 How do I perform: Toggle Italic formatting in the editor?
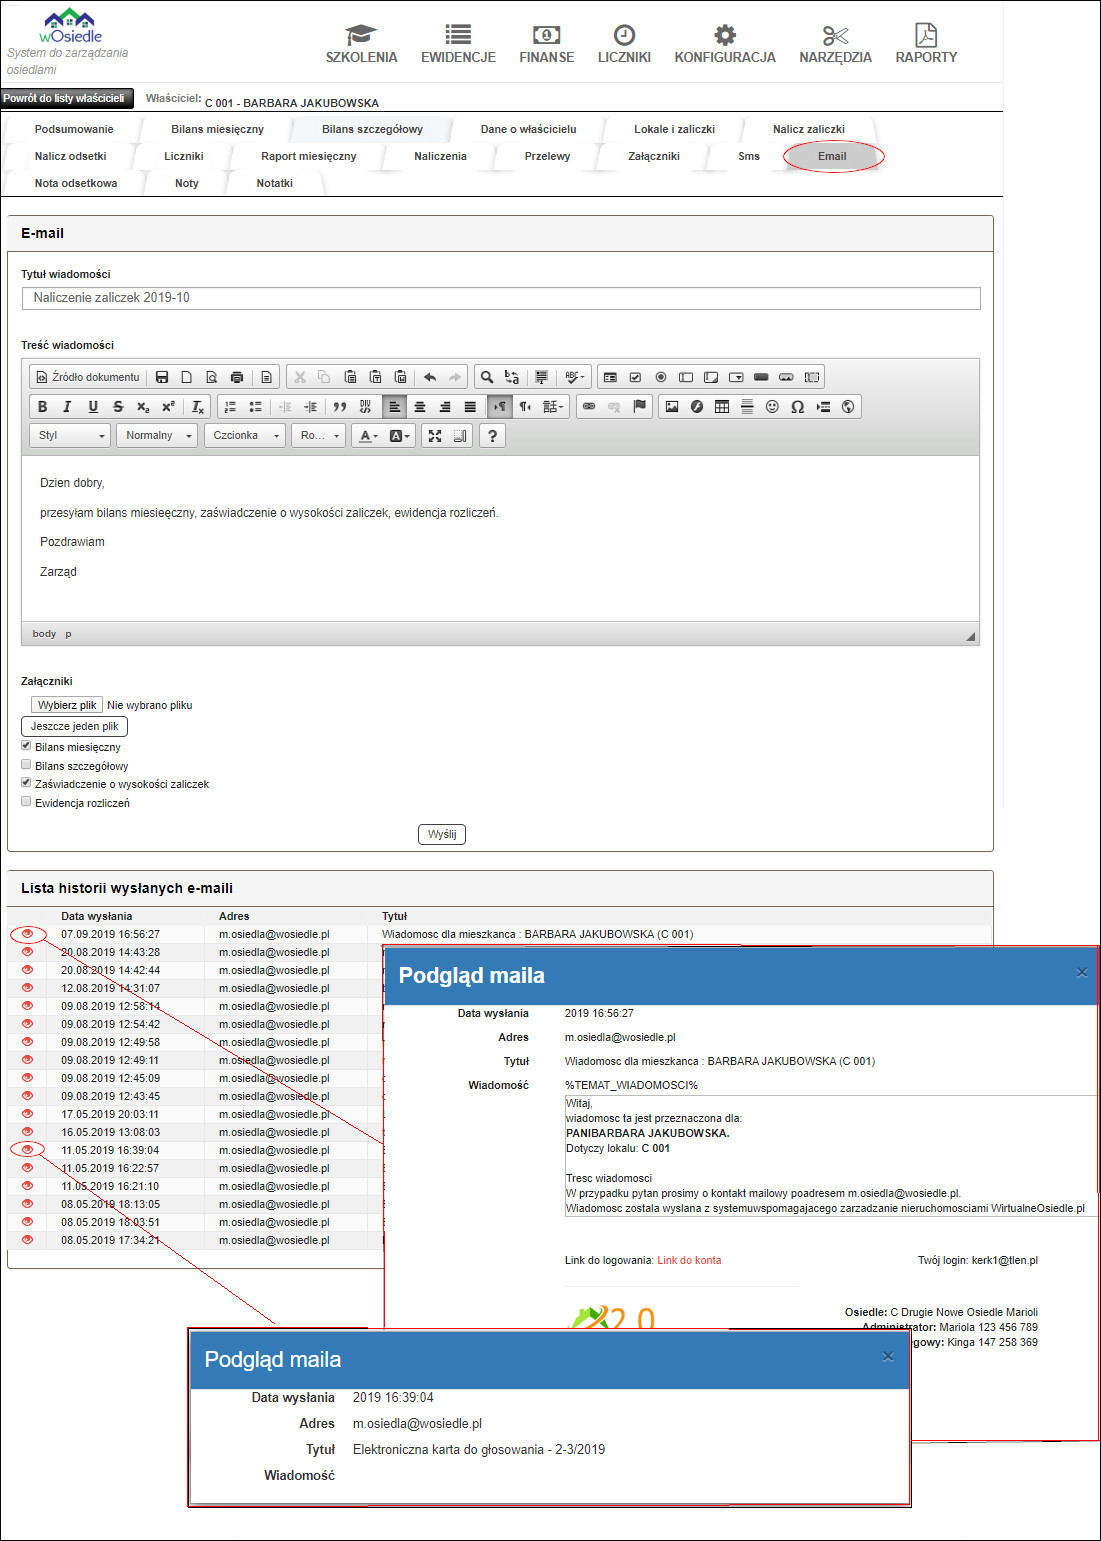pyautogui.click(x=67, y=407)
